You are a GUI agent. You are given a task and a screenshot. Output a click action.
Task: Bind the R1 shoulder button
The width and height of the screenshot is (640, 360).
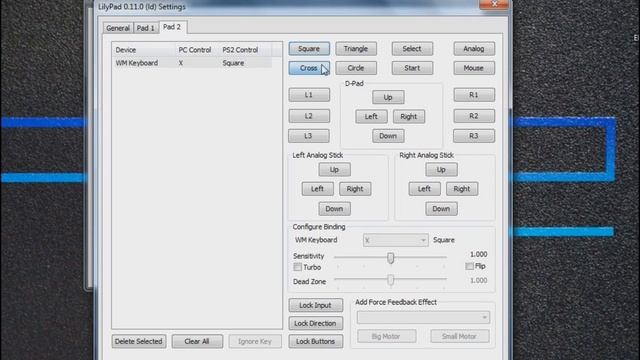point(474,95)
